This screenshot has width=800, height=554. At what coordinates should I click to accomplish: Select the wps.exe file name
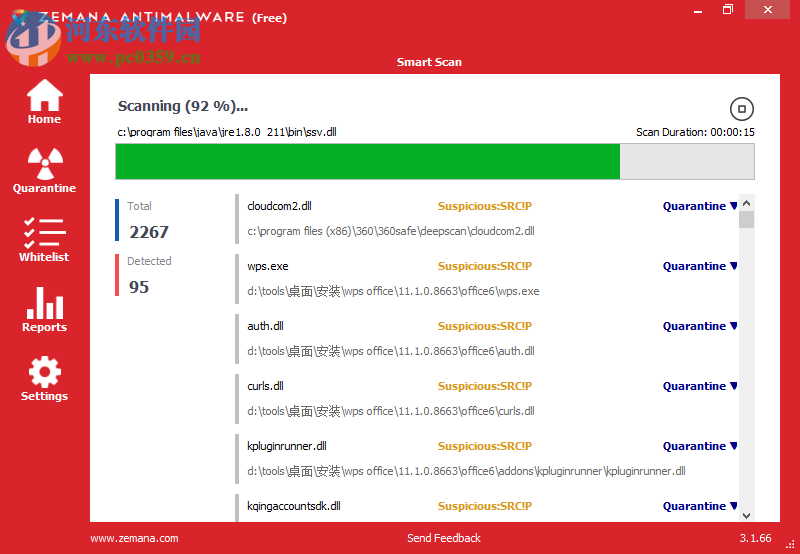tap(267, 266)
